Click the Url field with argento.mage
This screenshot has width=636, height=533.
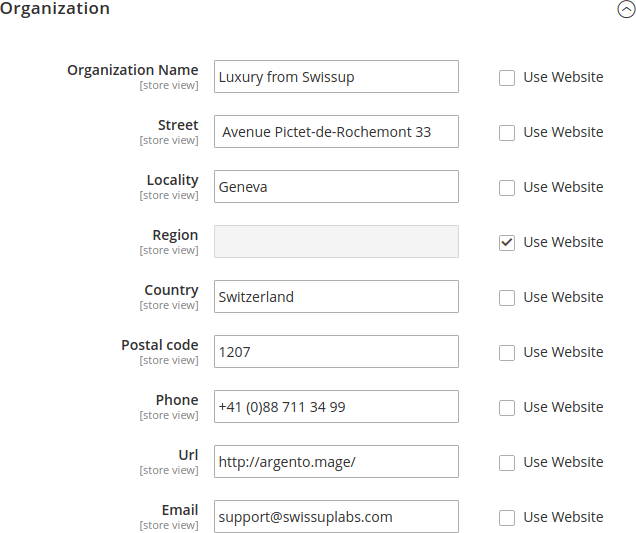(x=336, y=461)
